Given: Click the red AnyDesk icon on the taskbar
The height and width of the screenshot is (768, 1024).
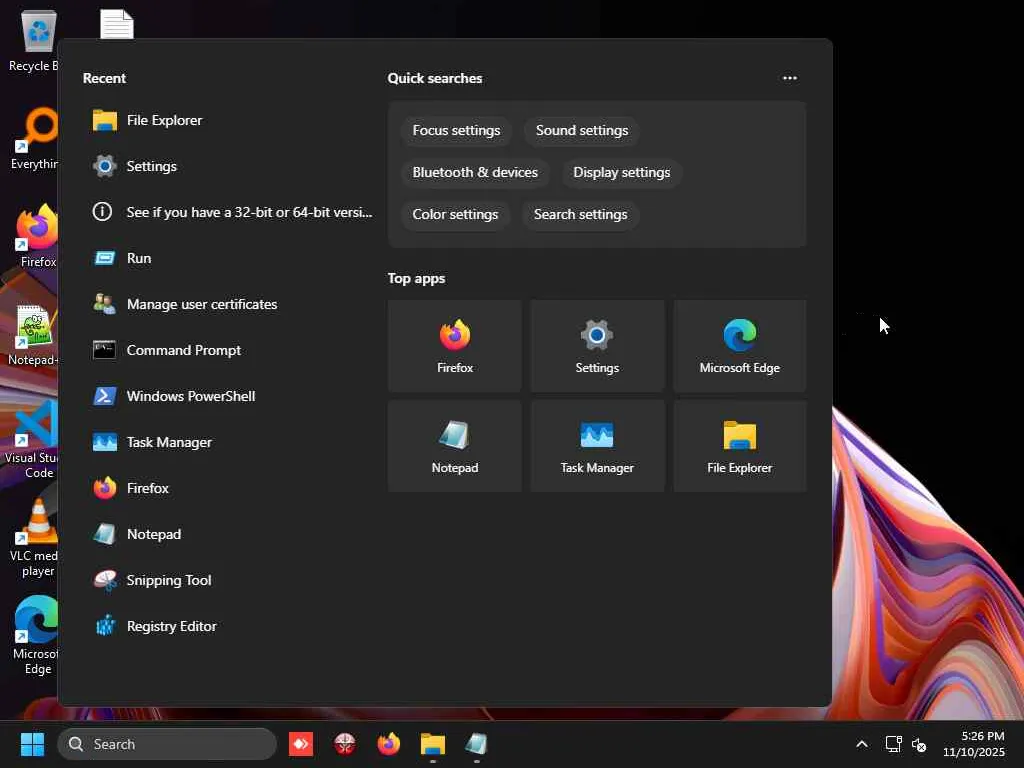Looking at the screenshot, I should (301, 744).
